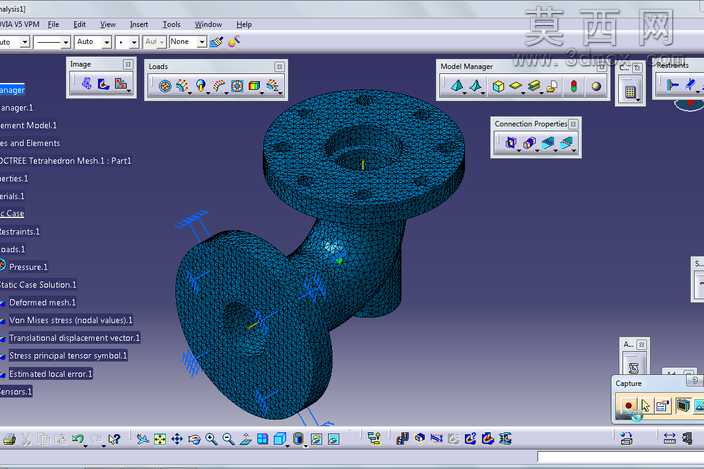Viewport: 704px width, 469px height.
Task: Activate the Pan view tool
Action: click(x=177, y=439)
